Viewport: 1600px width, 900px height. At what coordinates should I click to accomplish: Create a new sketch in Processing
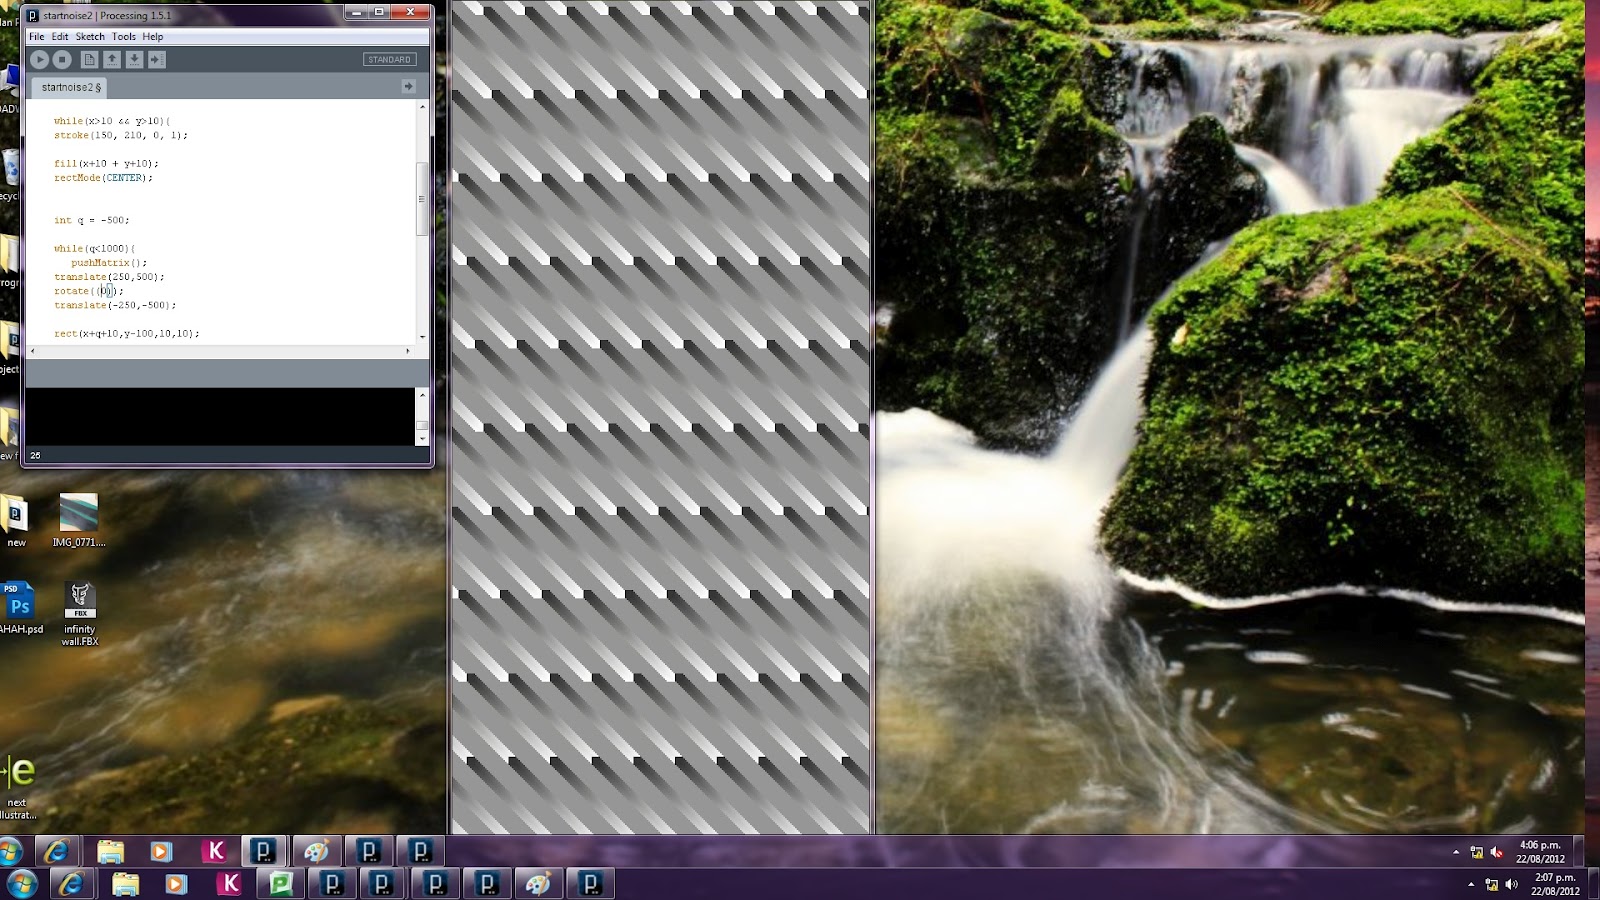click(90, 59)
